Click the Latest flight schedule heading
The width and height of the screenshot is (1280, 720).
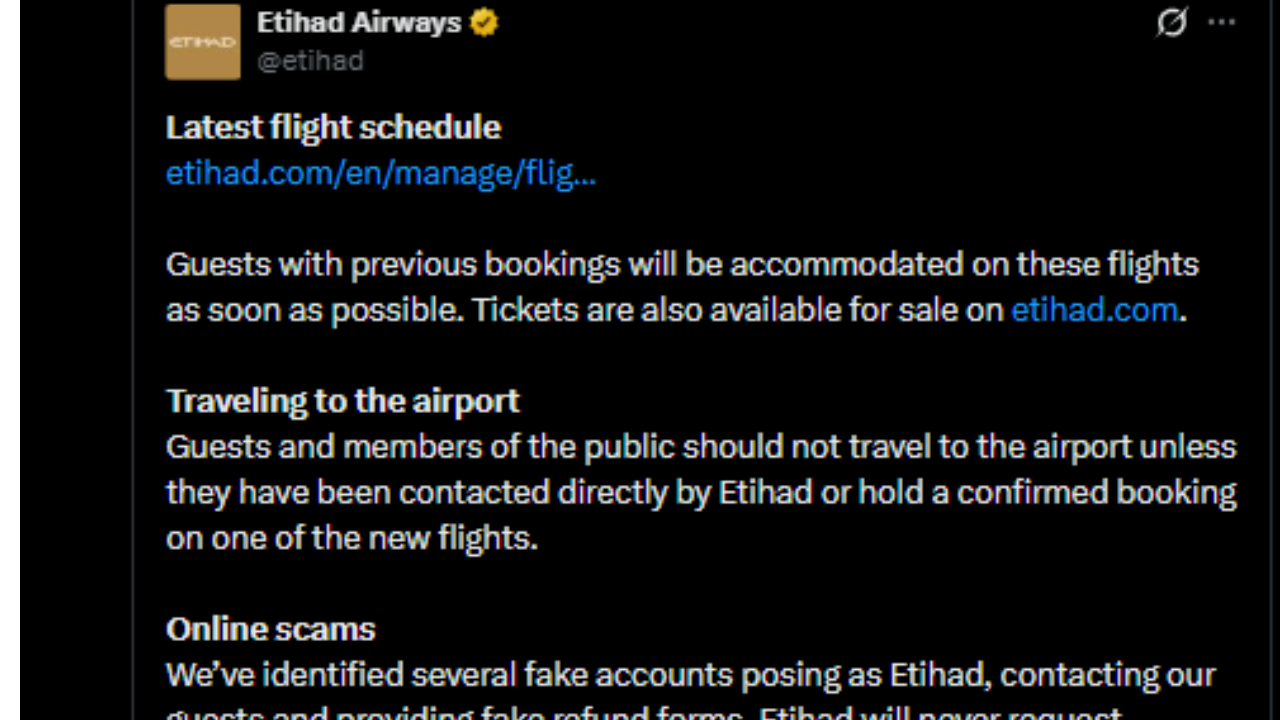click(333, 127)
